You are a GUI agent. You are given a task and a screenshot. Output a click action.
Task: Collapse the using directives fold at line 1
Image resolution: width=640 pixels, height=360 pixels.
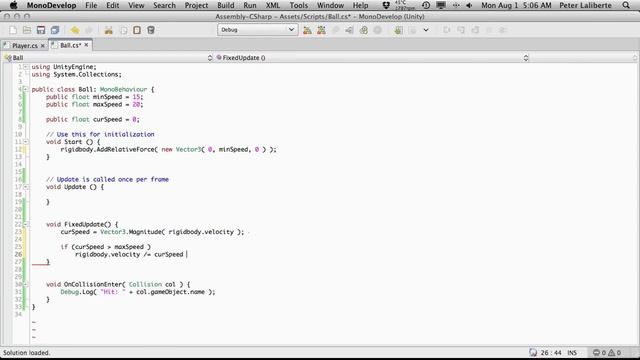coord(26,67)
